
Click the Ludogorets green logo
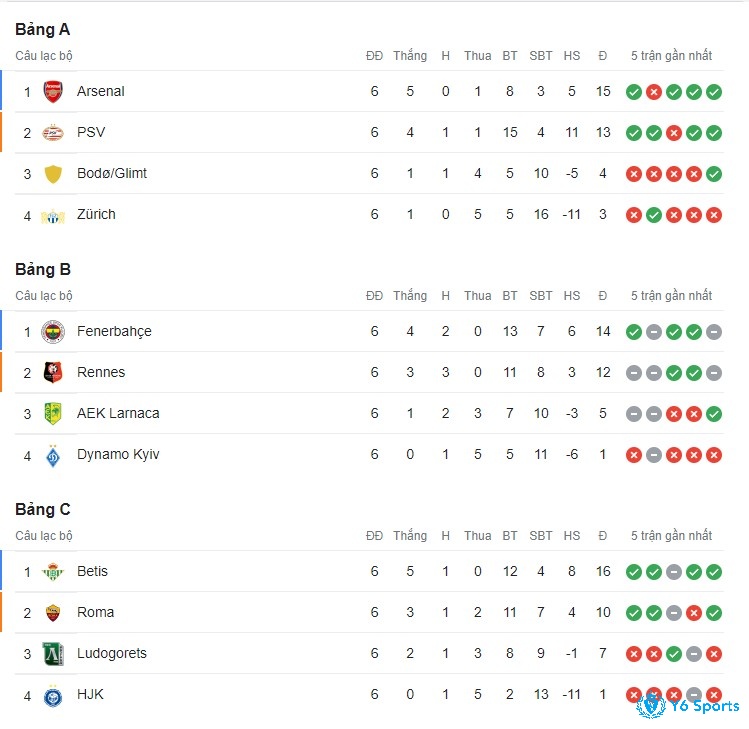(x=53, y=654)
